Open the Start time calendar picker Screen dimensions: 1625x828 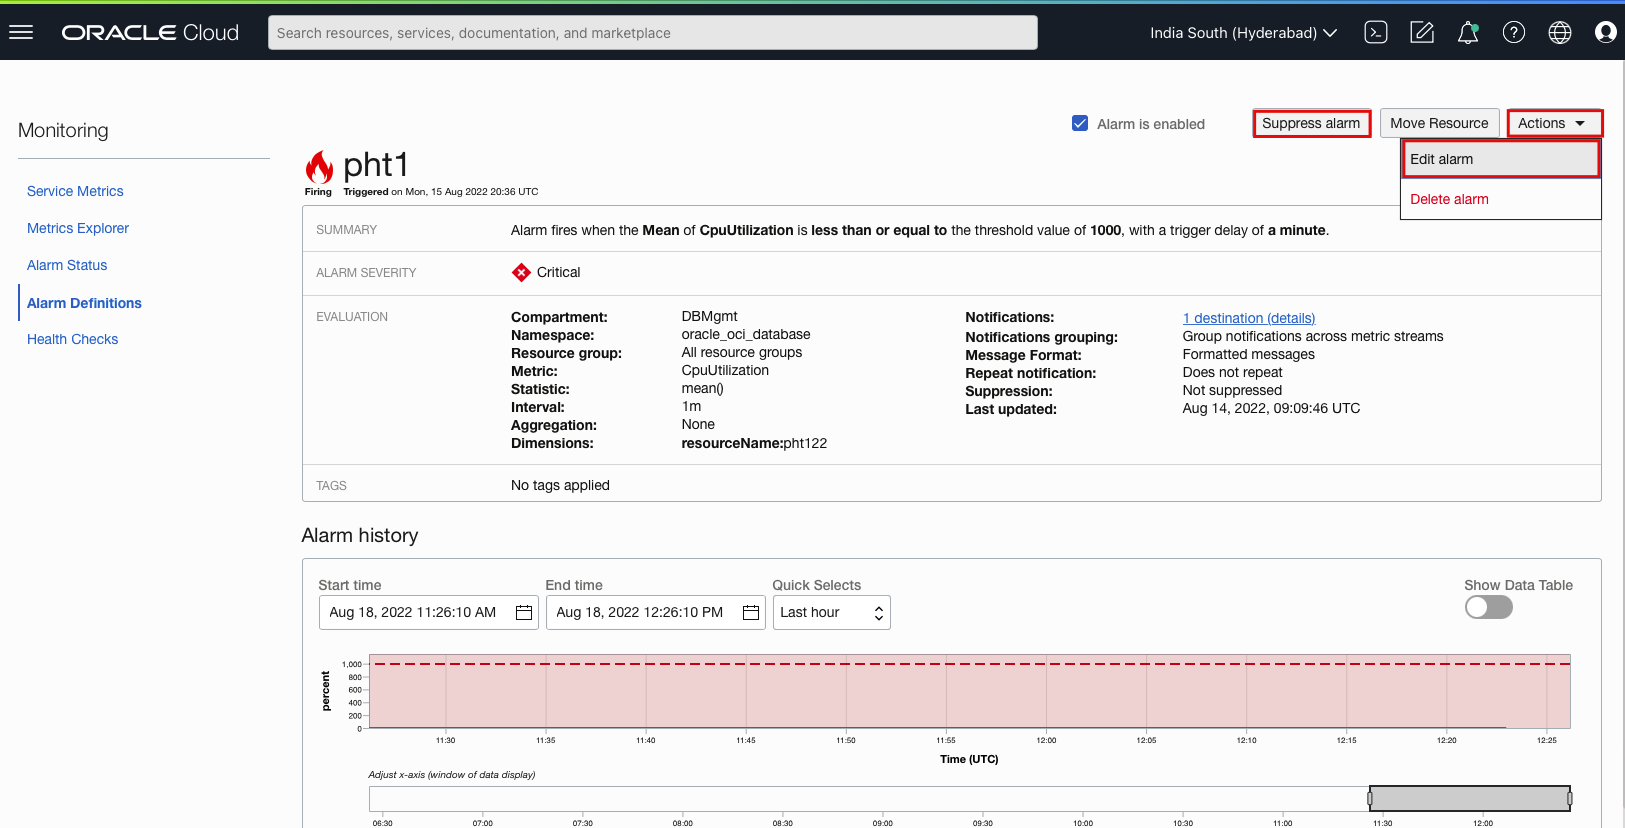pos(524,612)
